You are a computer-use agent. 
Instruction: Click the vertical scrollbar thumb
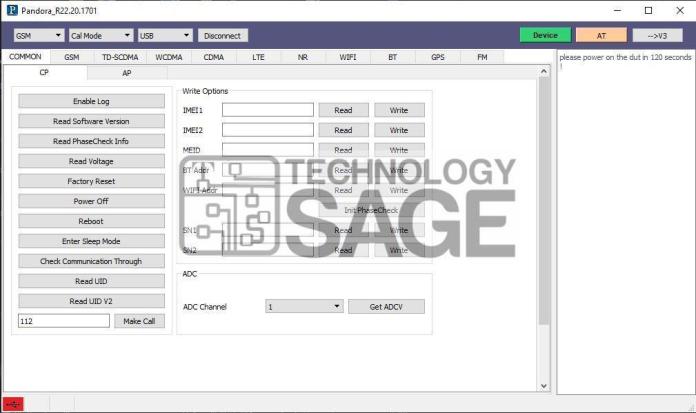(x=544, y=201)
